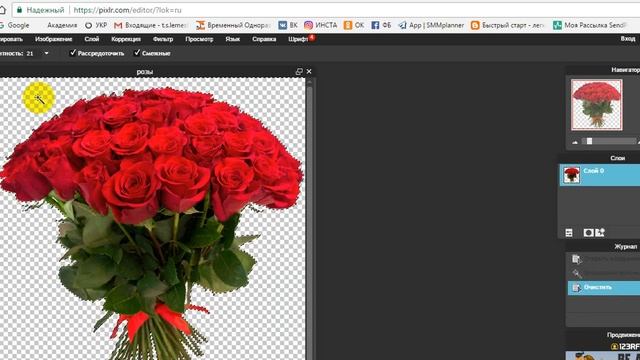Open the Изображение menu
This screenshot has width=640, height=360.
[x=53, y=39]
